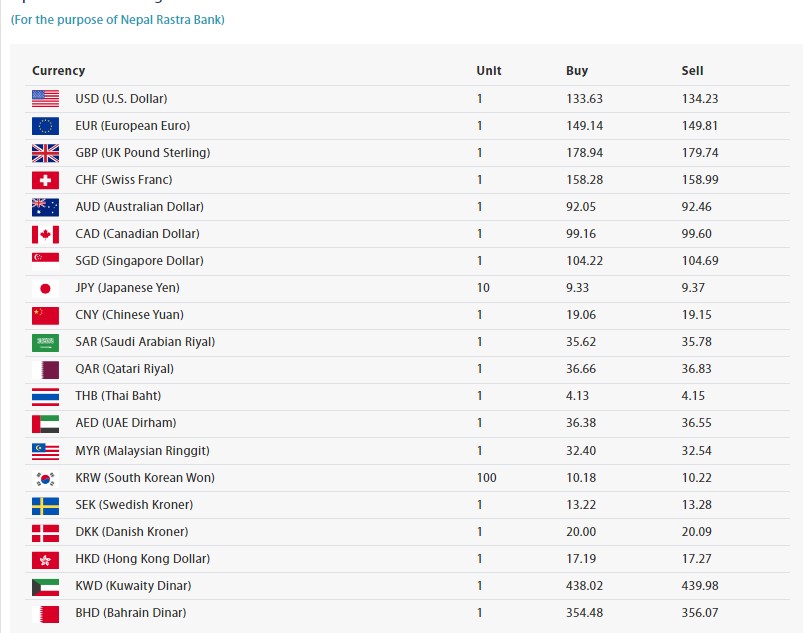The width and height of the screenshot is (803, 633).
Task: Click the Australian flag icon
Action: click(x=45, y=207)
